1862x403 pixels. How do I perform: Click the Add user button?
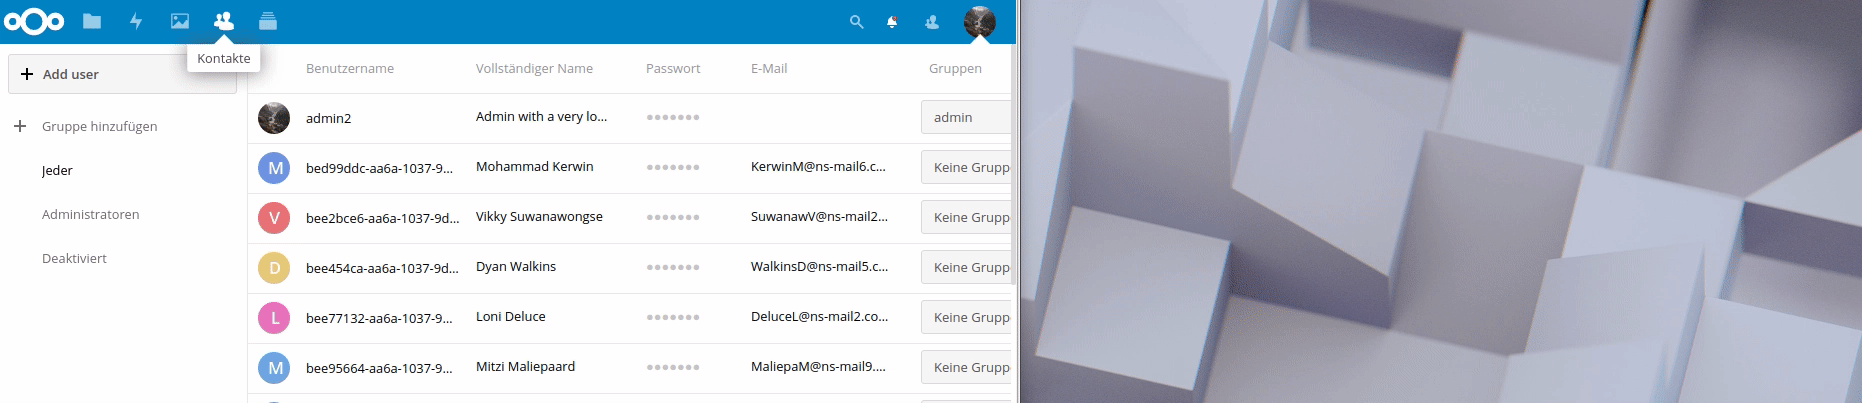pyautogui.click(x=122, y=74)
